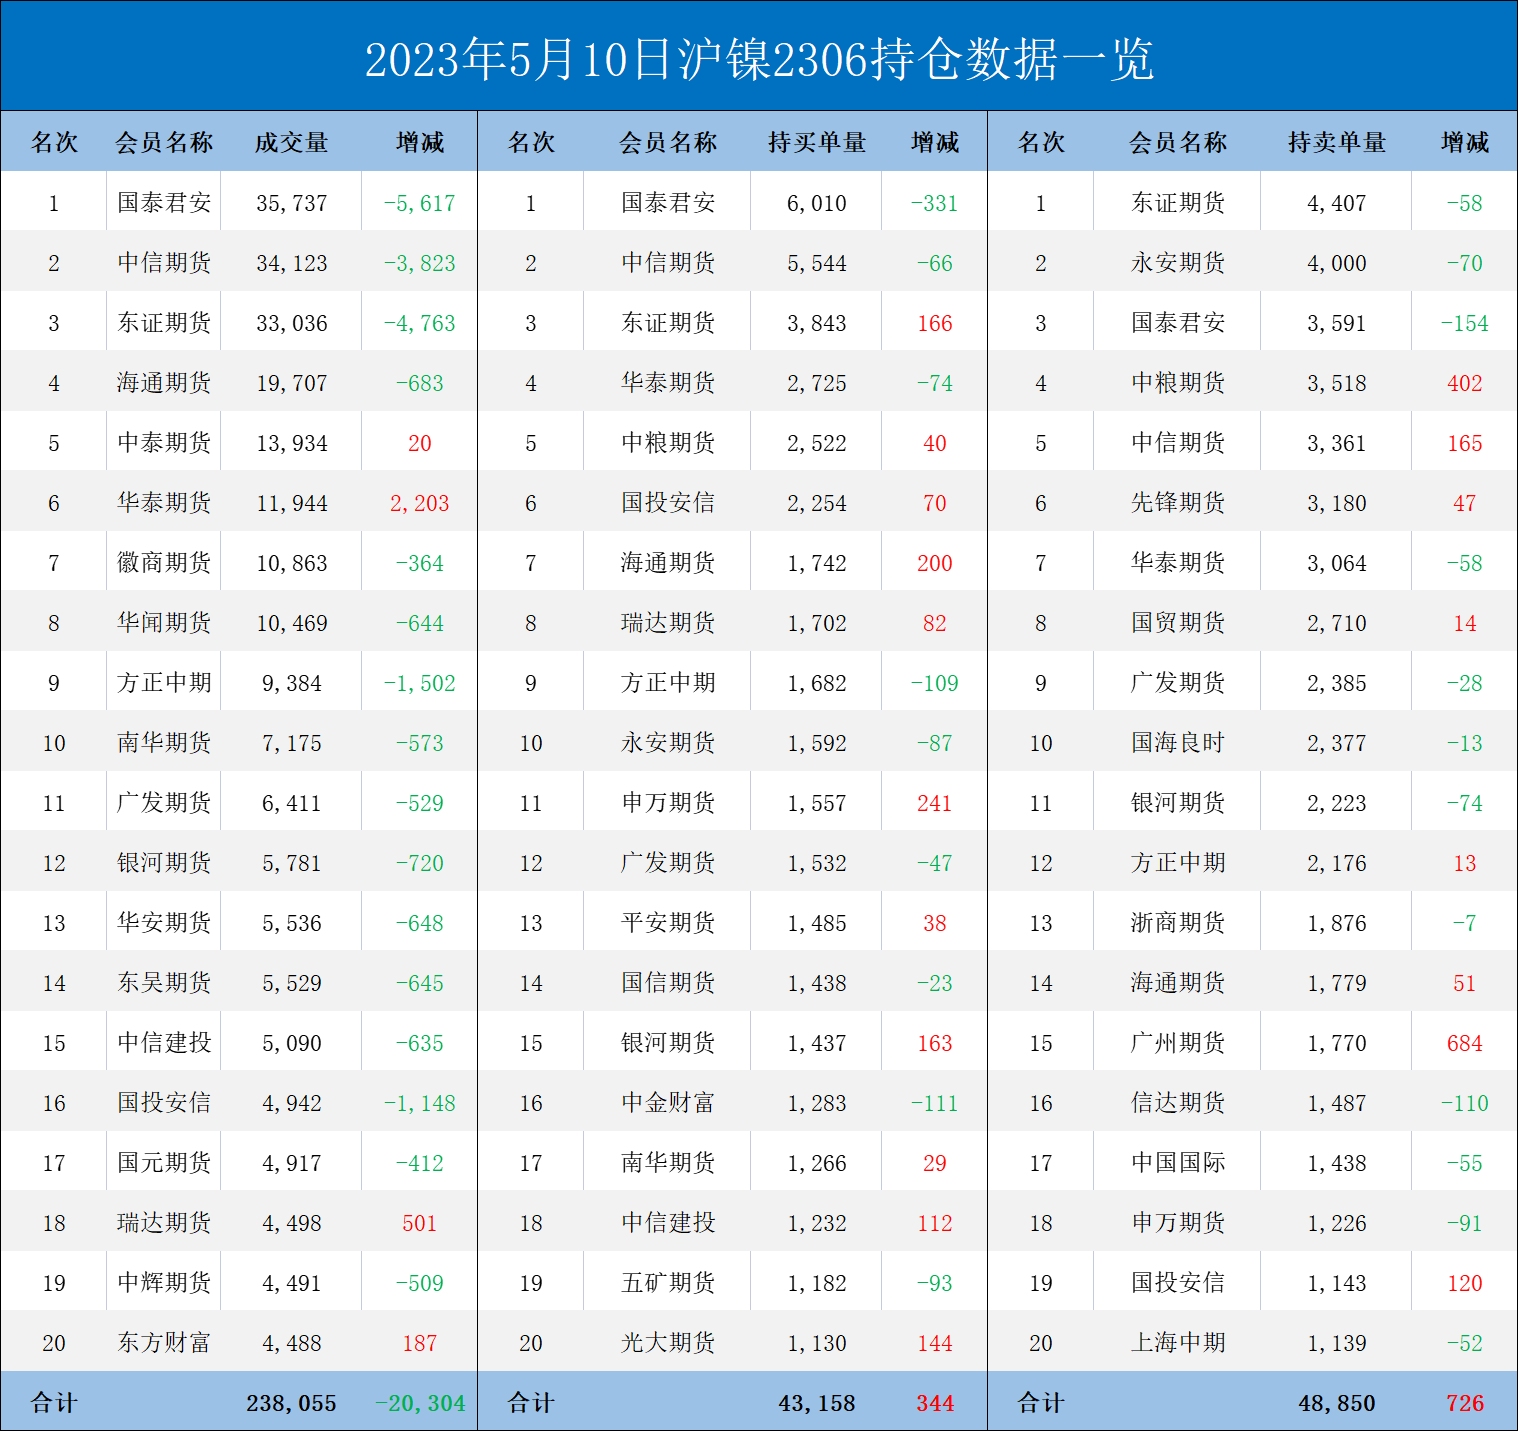Select member name 东方财富
Screen dimensions: 1519x1432
click(164, 1342)
